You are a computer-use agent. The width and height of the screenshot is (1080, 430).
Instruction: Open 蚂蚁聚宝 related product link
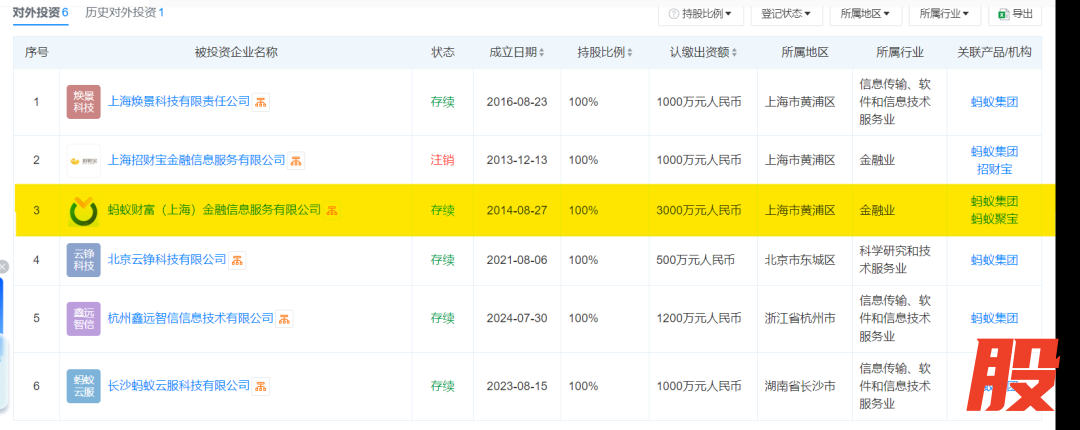(994, 219)
